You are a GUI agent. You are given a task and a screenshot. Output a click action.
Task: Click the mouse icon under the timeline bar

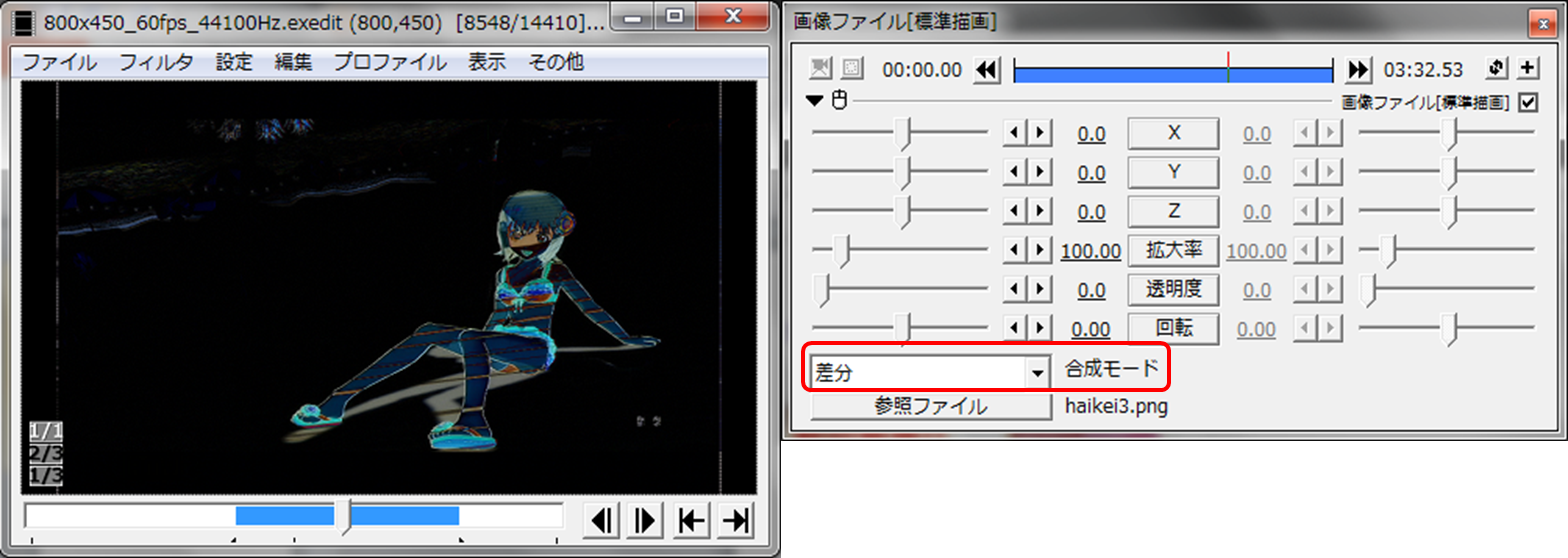840,100
